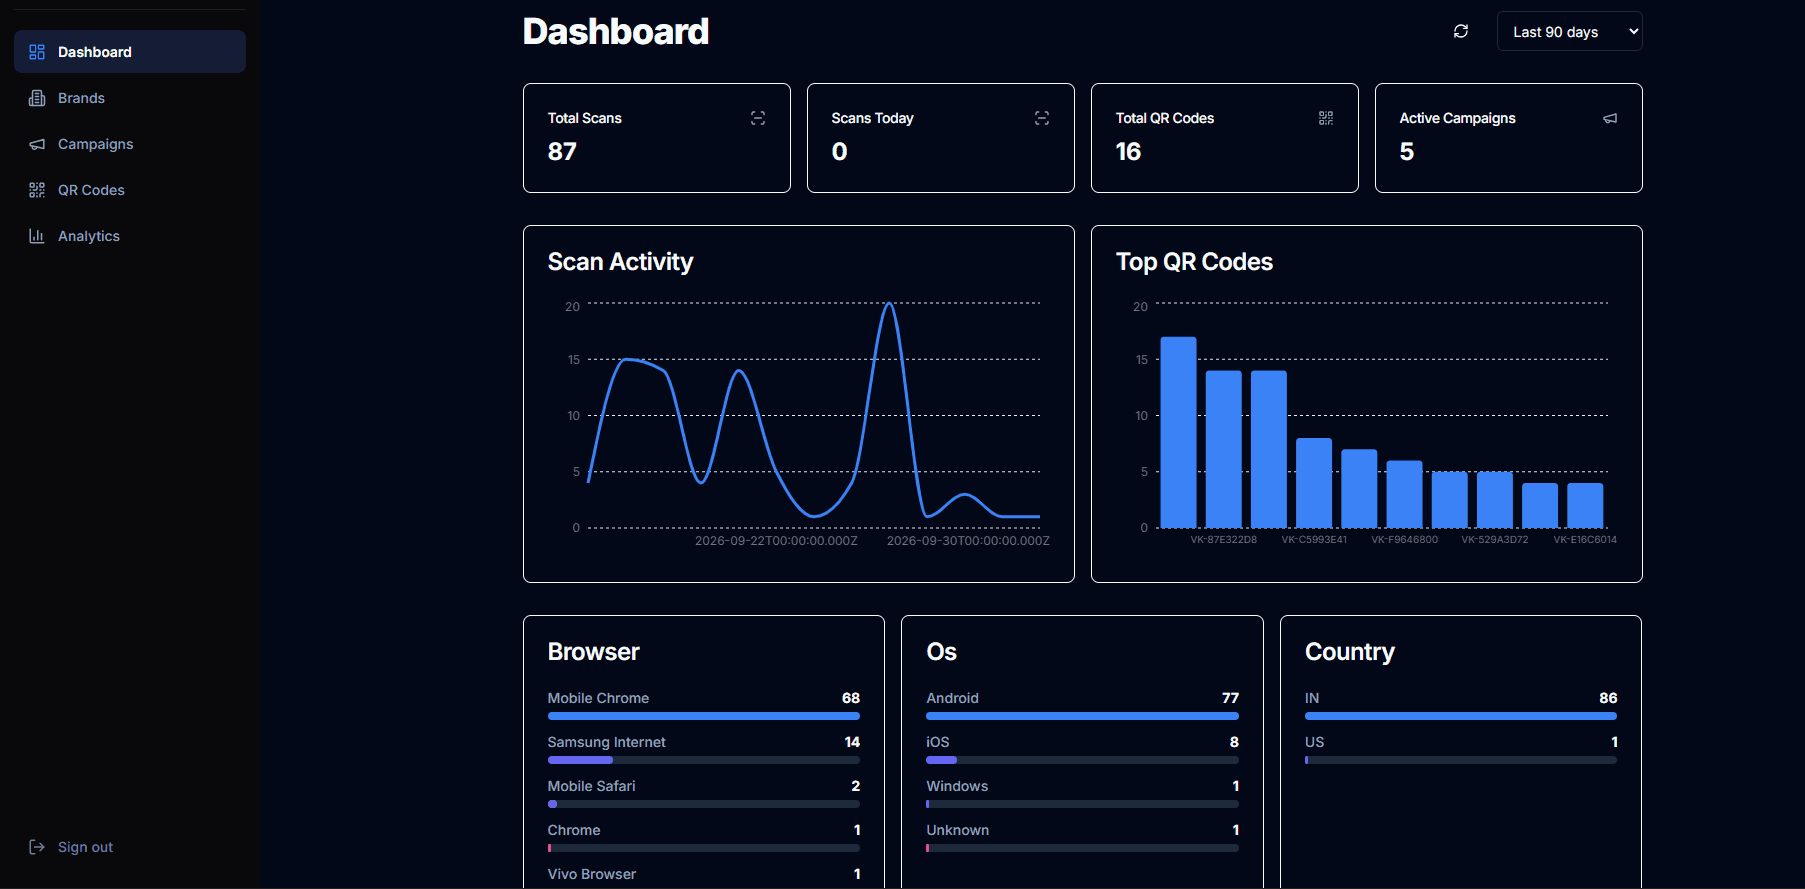Click the QR icon on Total QR Codes card

1326,118
